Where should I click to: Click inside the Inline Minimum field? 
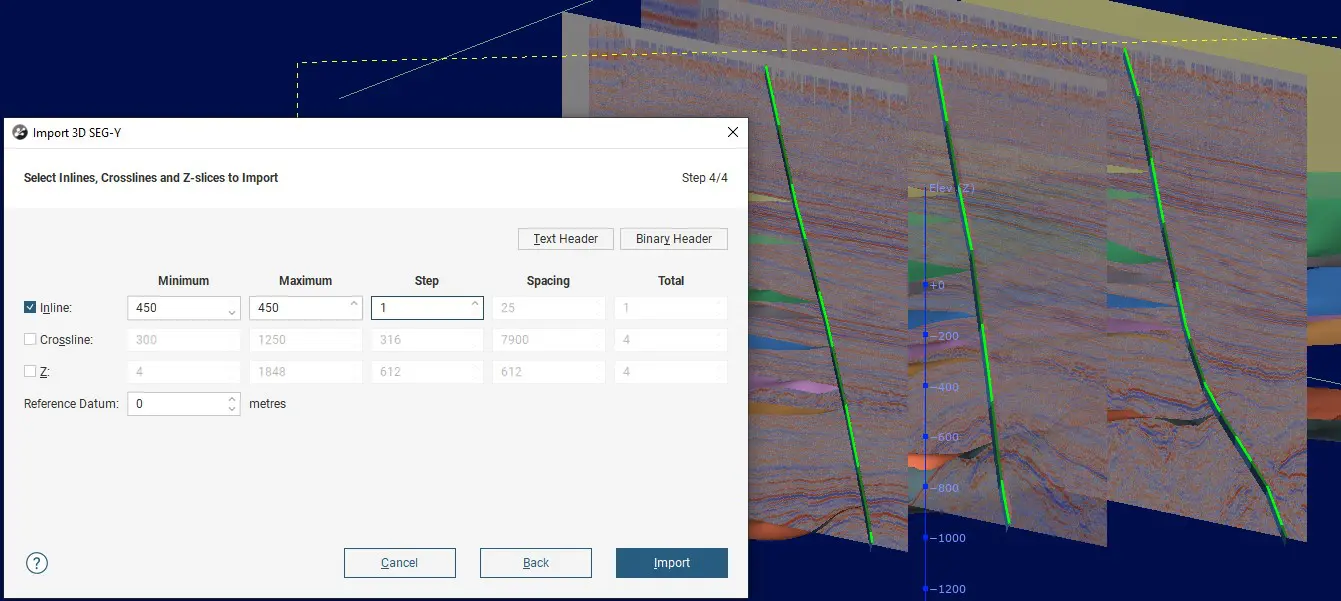pos(177,308)
